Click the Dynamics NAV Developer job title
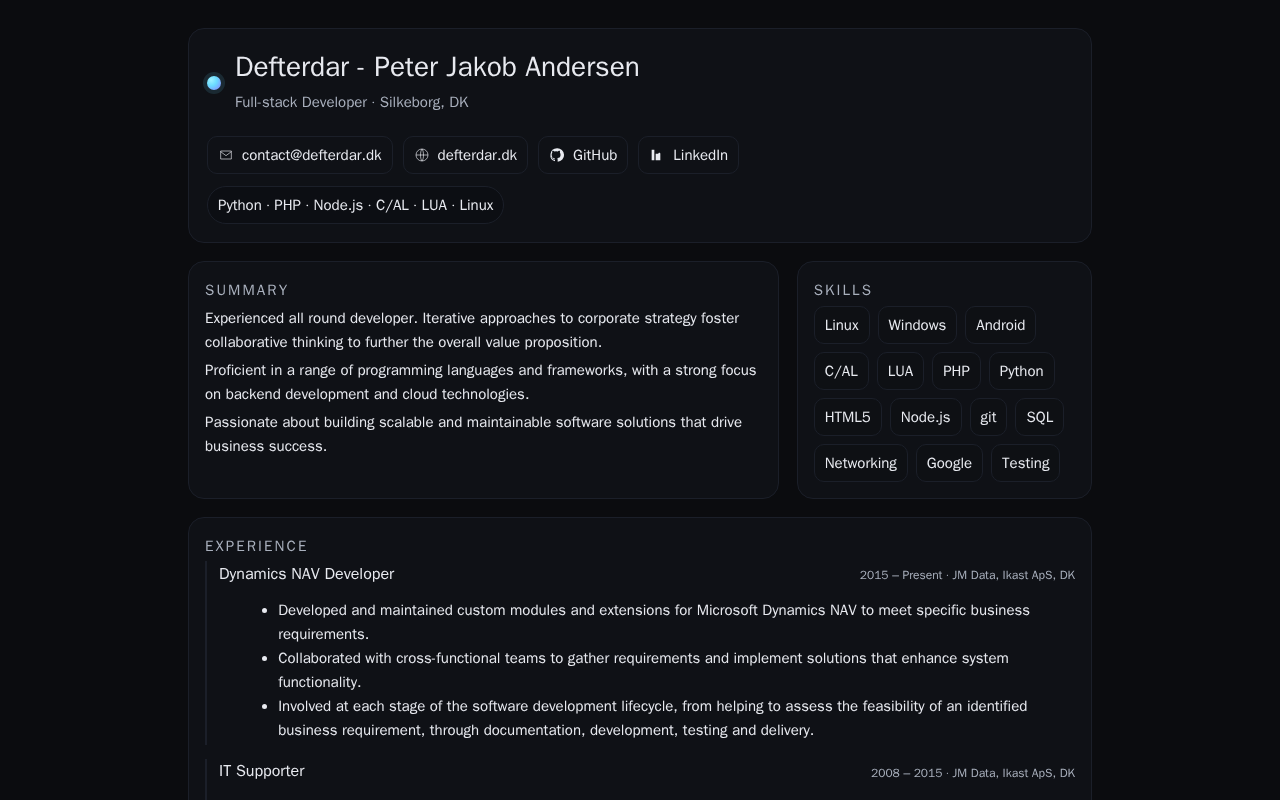 306,574
